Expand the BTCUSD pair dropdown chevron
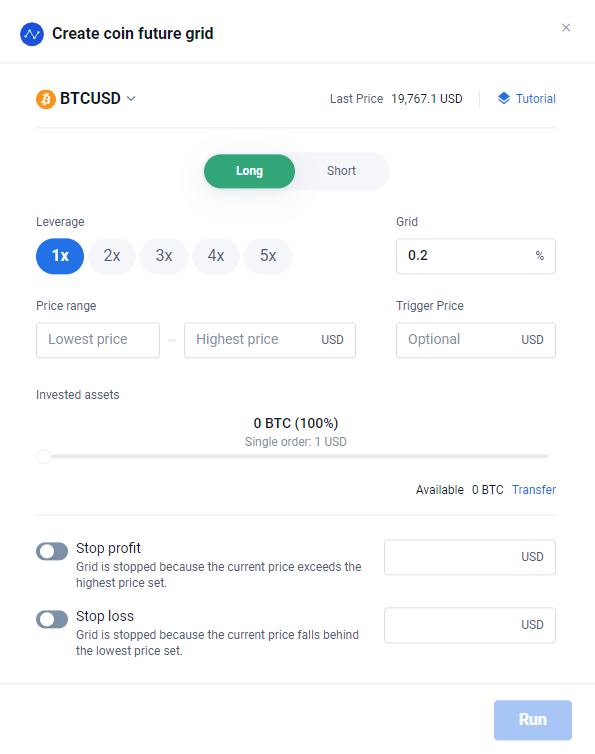The width and height of the screenshot is (595, 754). (131, 99)
